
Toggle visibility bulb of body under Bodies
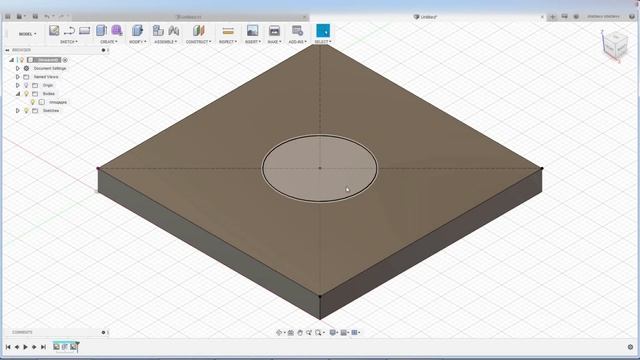click(x=33, y=102)
